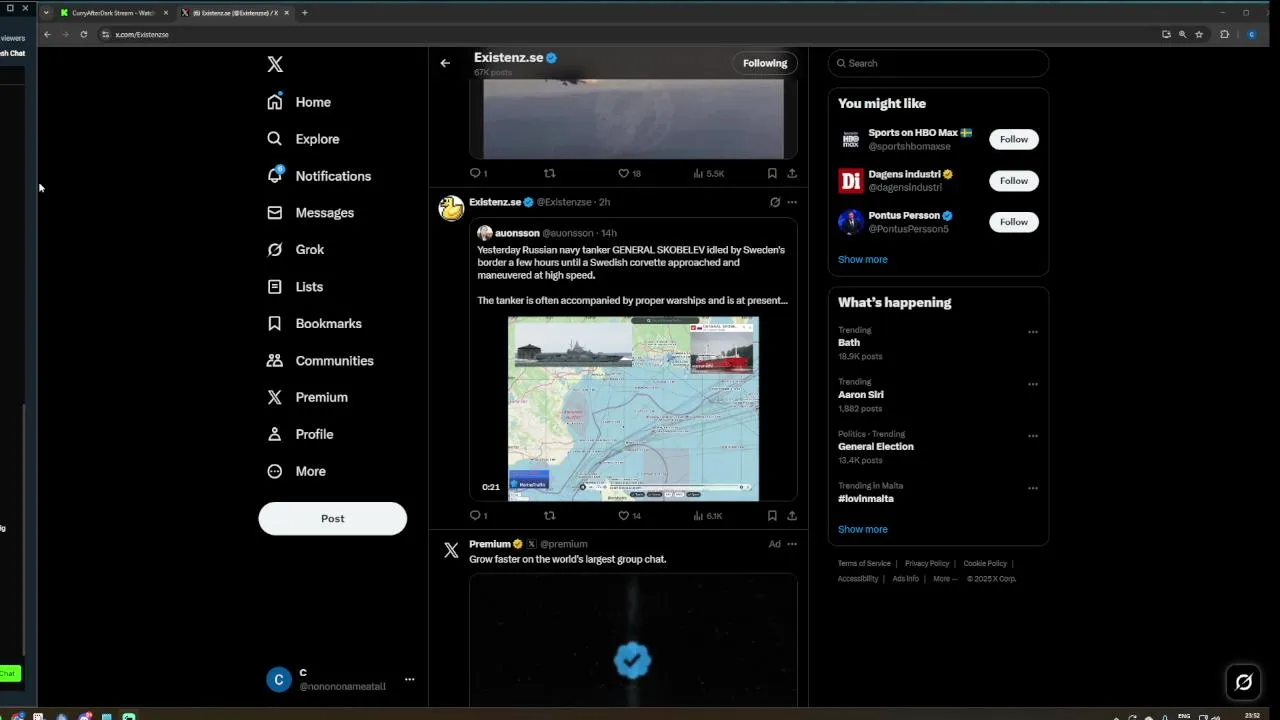The height and width of the screenshot is (720, 1280).
Task: Open options for General Election trend
Action: tap(1033, 436)
